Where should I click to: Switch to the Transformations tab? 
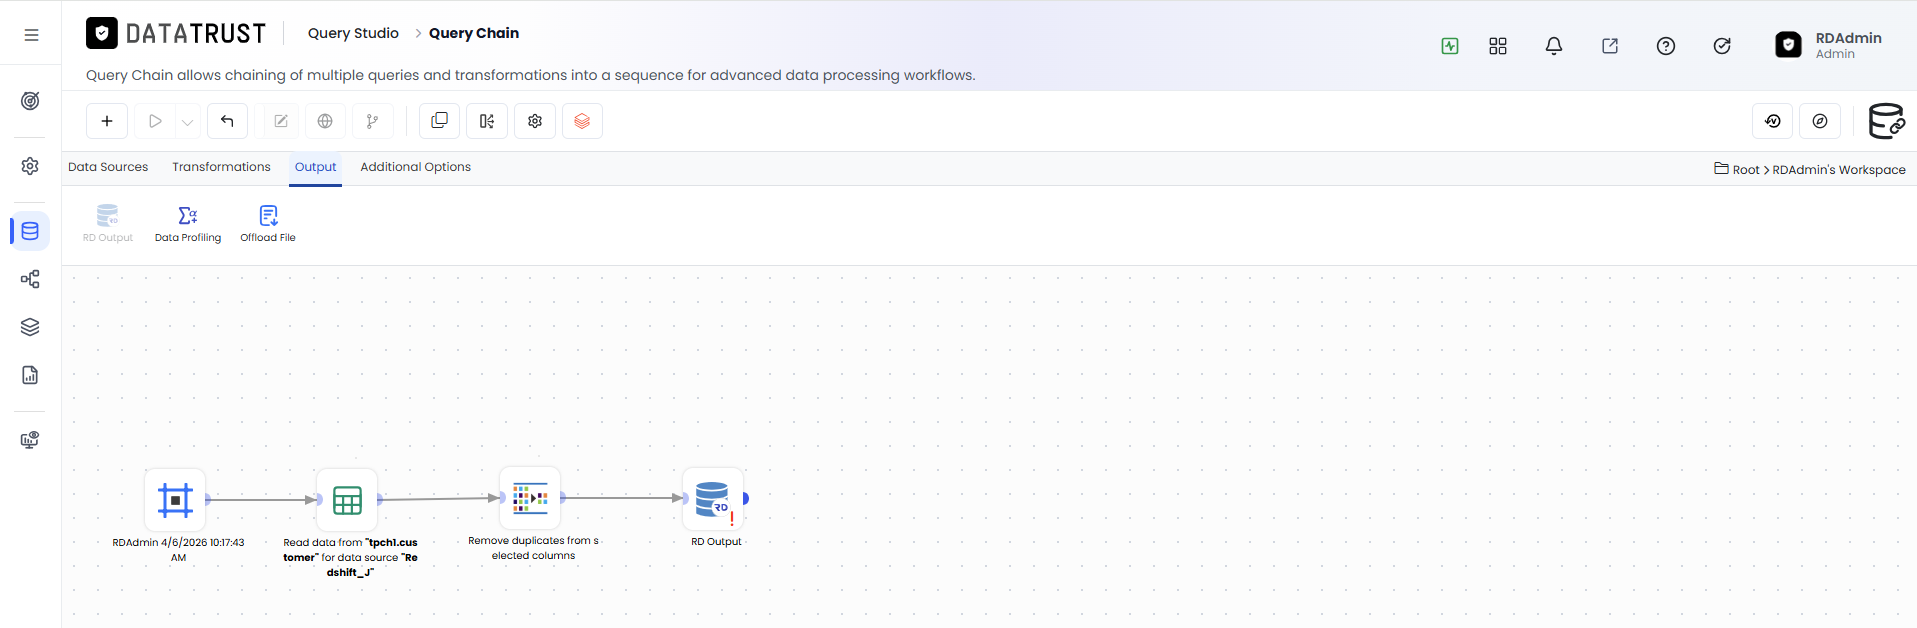point(221,167)
